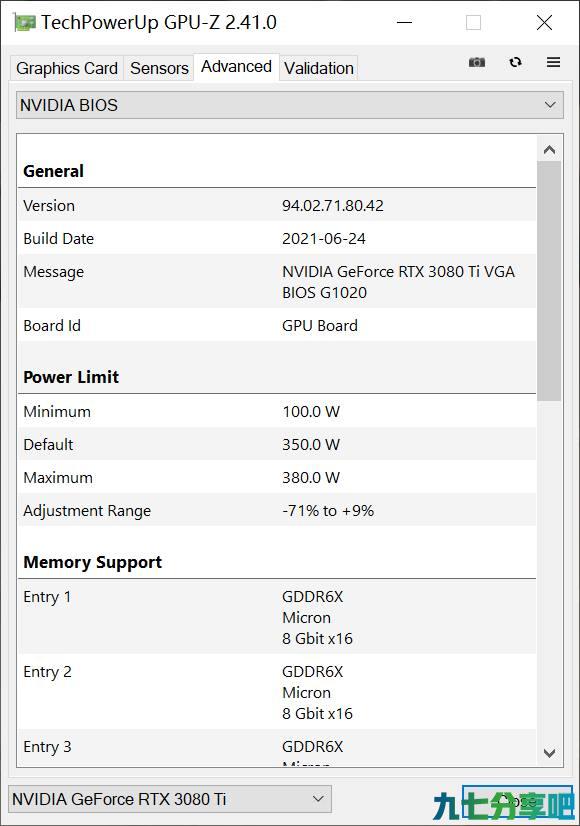
Task: Click the refresh arrows icon
Action: click(515, 62)
